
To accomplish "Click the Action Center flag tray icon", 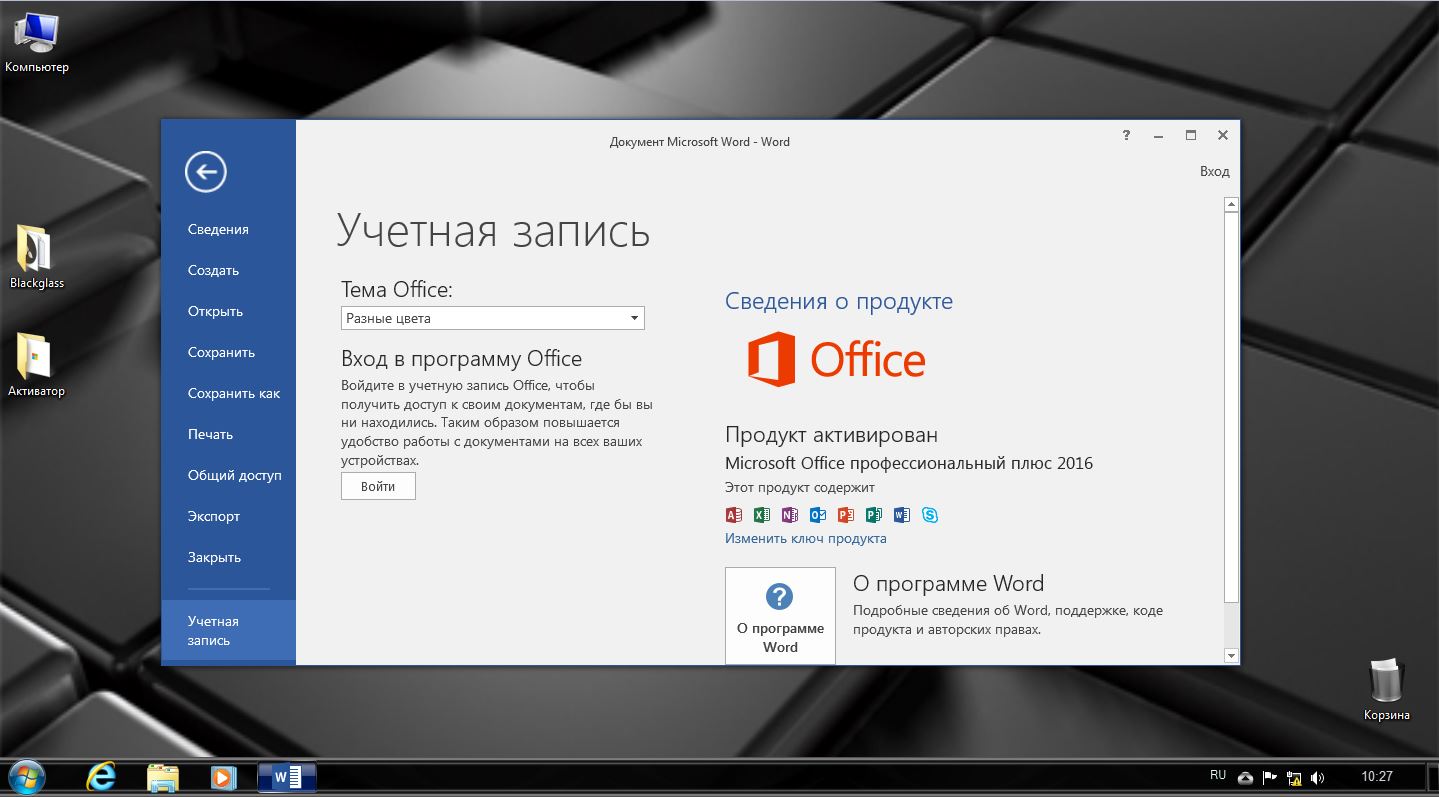I will [1270, 777].
